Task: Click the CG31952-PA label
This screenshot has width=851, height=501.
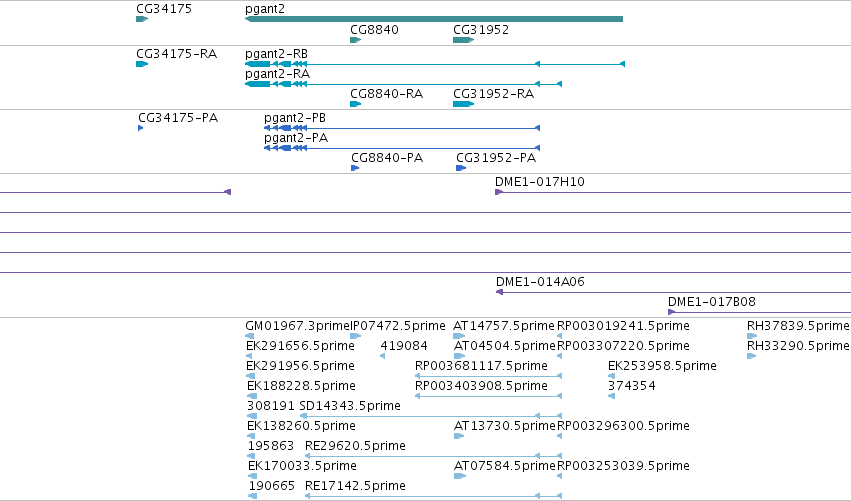Action: [496, 158]
